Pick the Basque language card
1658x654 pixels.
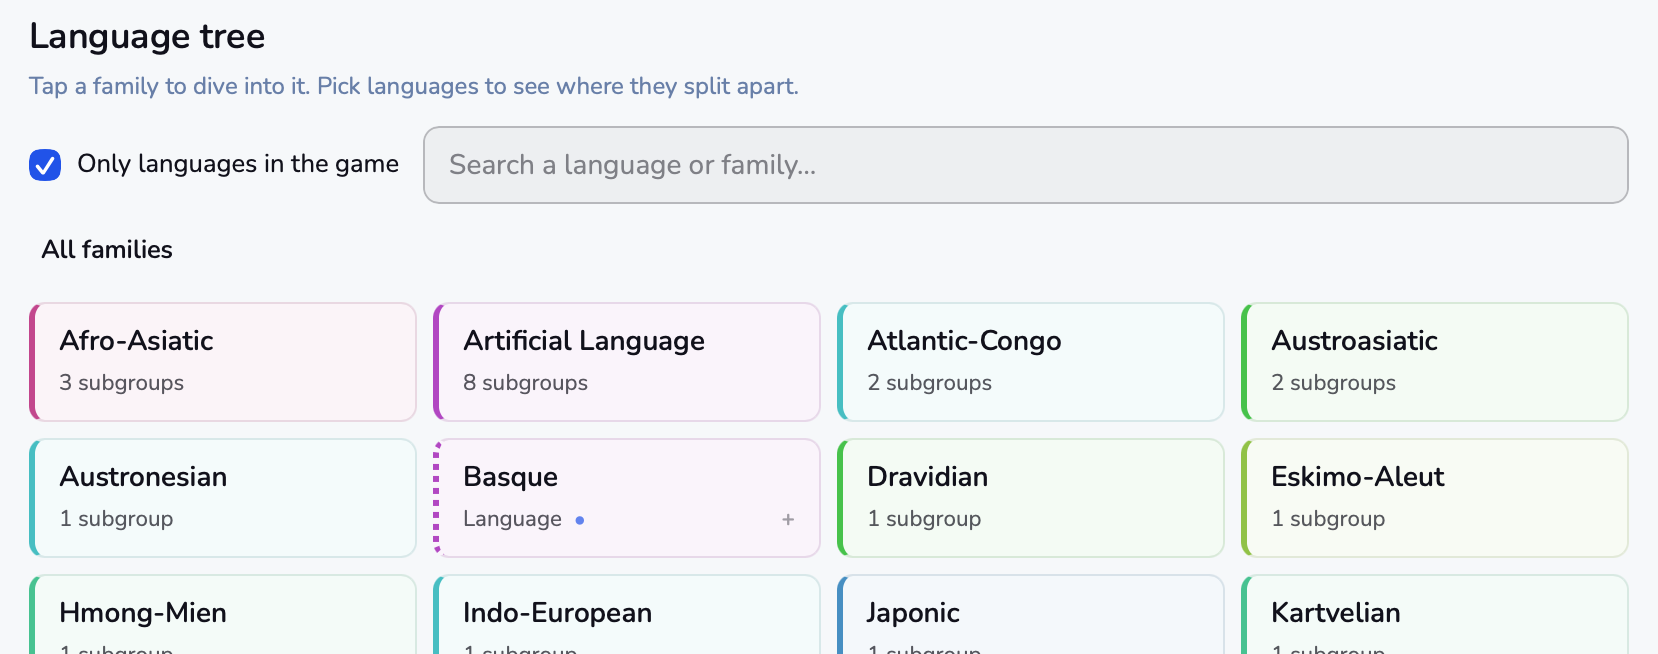point(627,498)
